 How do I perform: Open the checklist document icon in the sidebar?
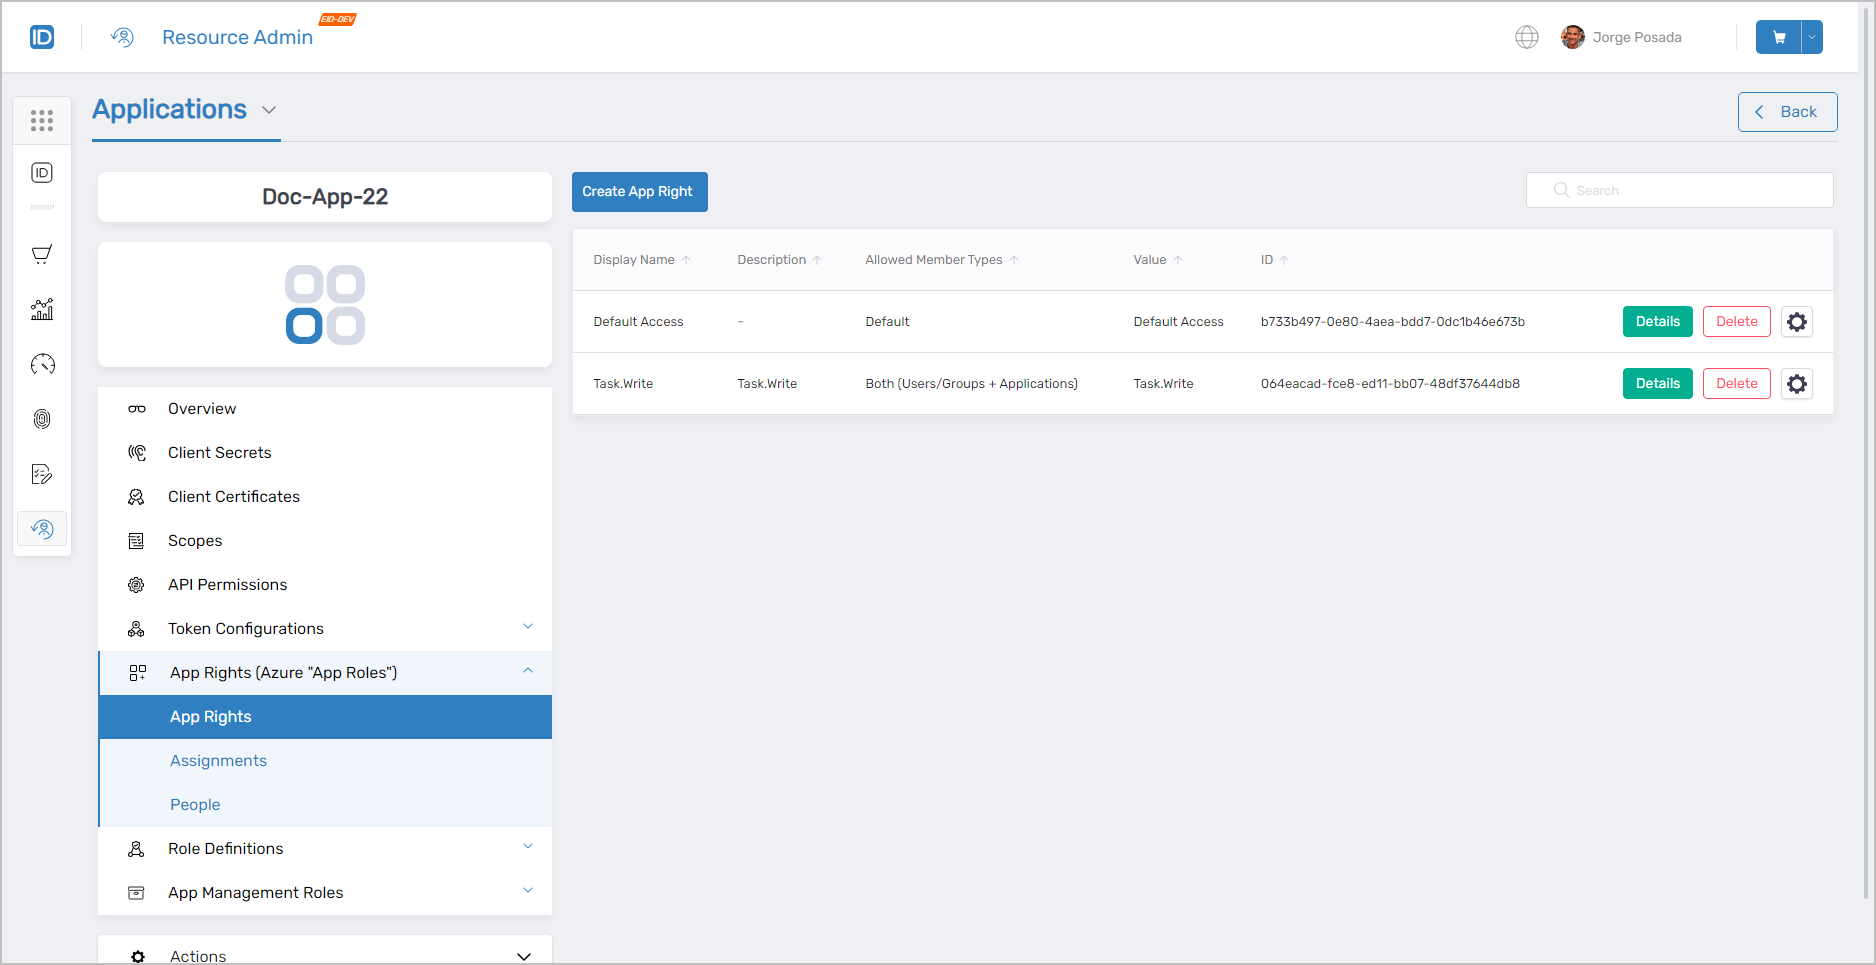(x=42, y=474)
